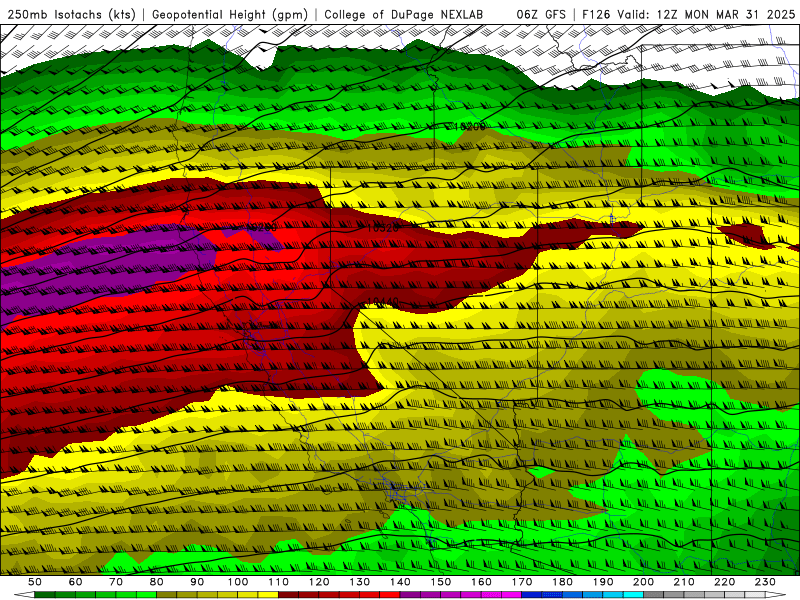Click the '220' legend scale value
This screenshot has height=600, width=800.
pos(724,582)
